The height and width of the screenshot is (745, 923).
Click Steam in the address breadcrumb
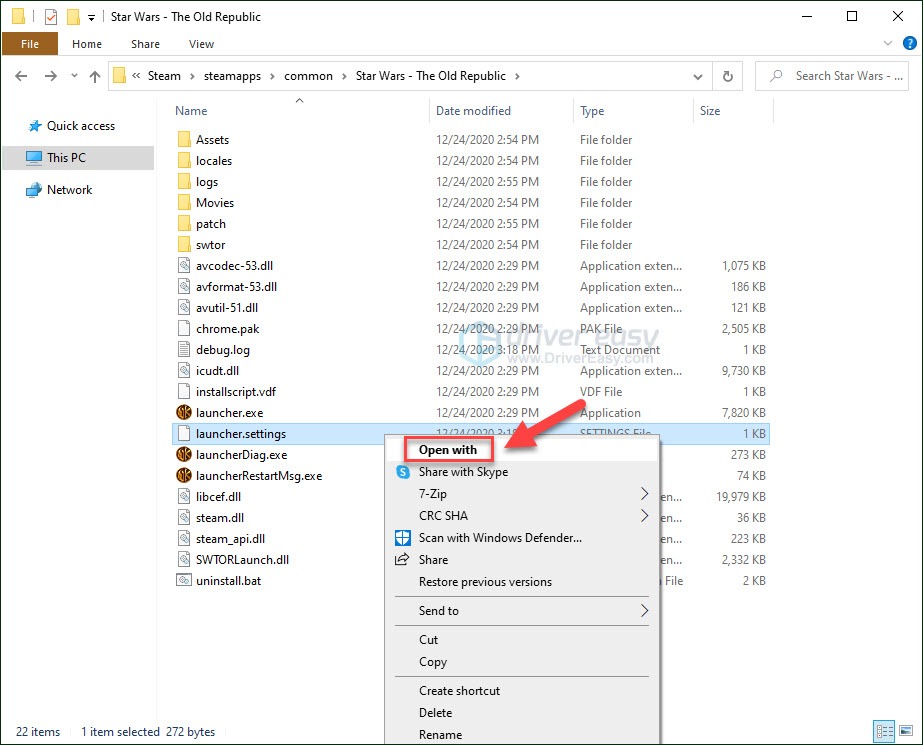[x=164, y=76]
